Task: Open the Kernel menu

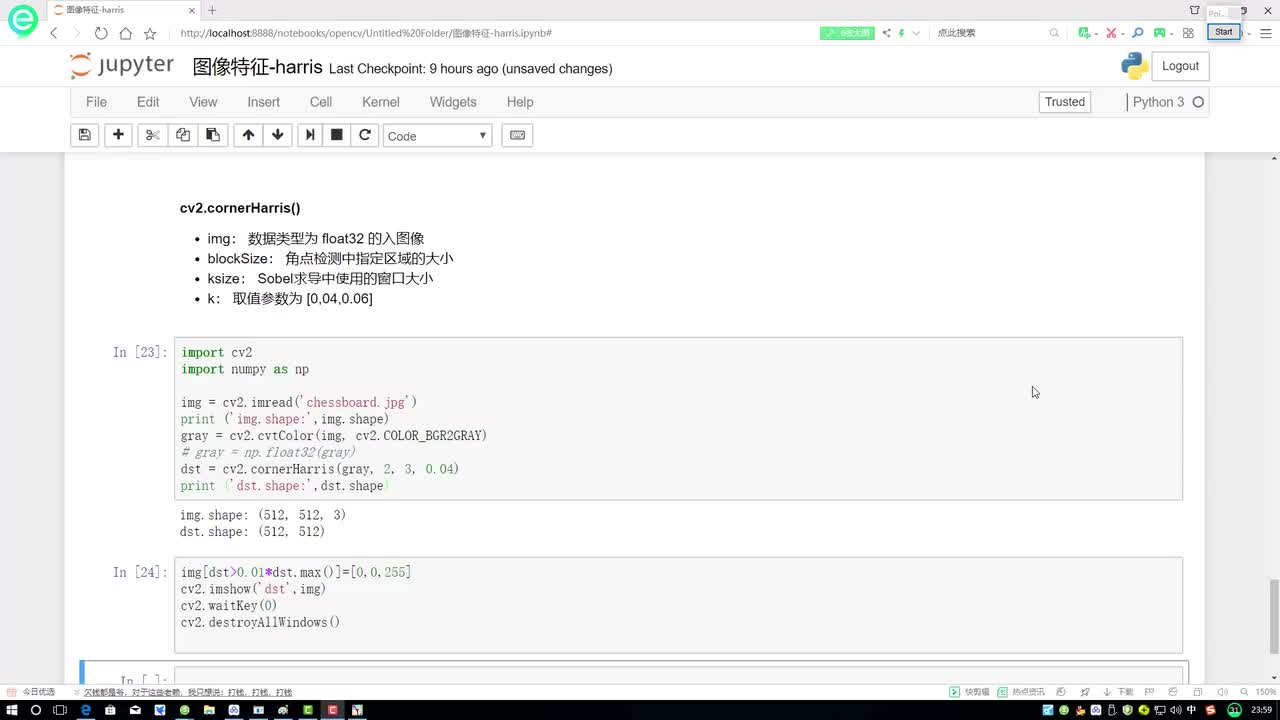Action: 381,102
